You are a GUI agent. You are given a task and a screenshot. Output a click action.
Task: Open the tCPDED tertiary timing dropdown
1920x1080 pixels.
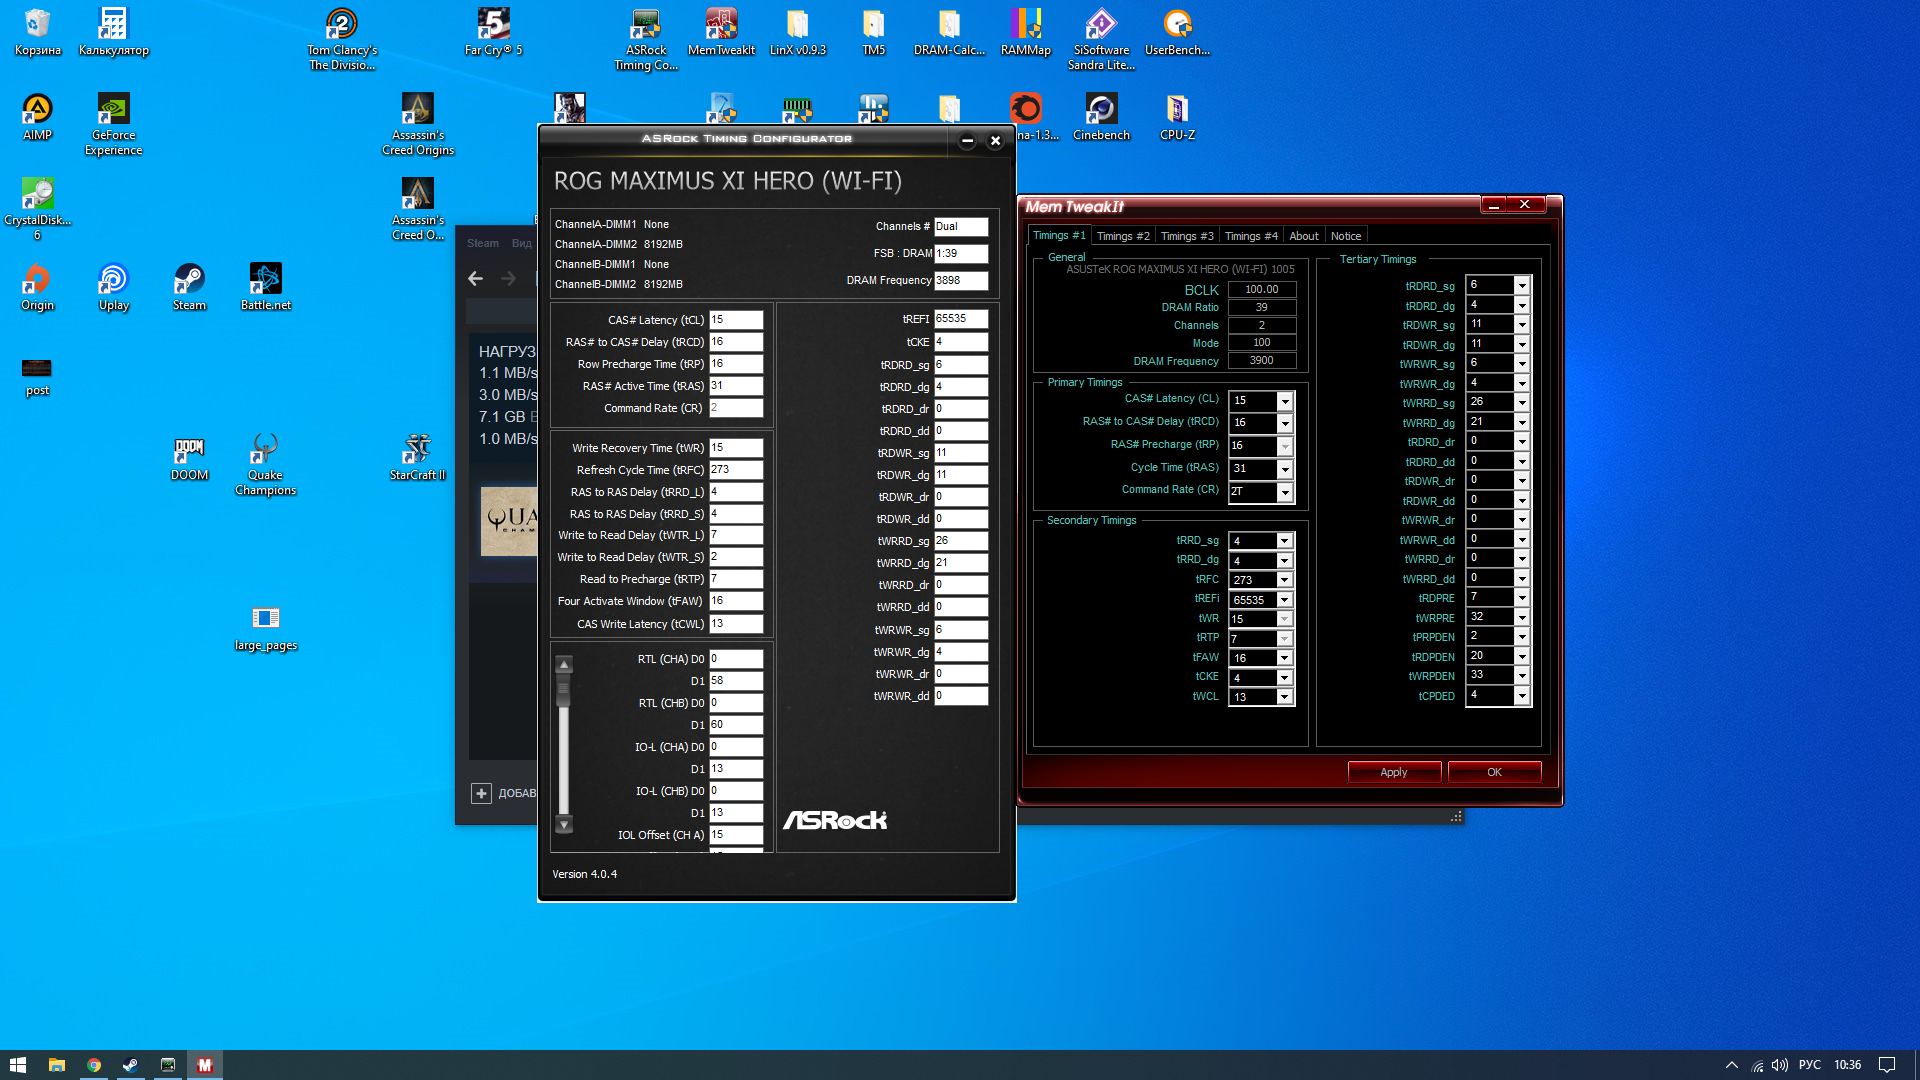[x=1522, y=696]
